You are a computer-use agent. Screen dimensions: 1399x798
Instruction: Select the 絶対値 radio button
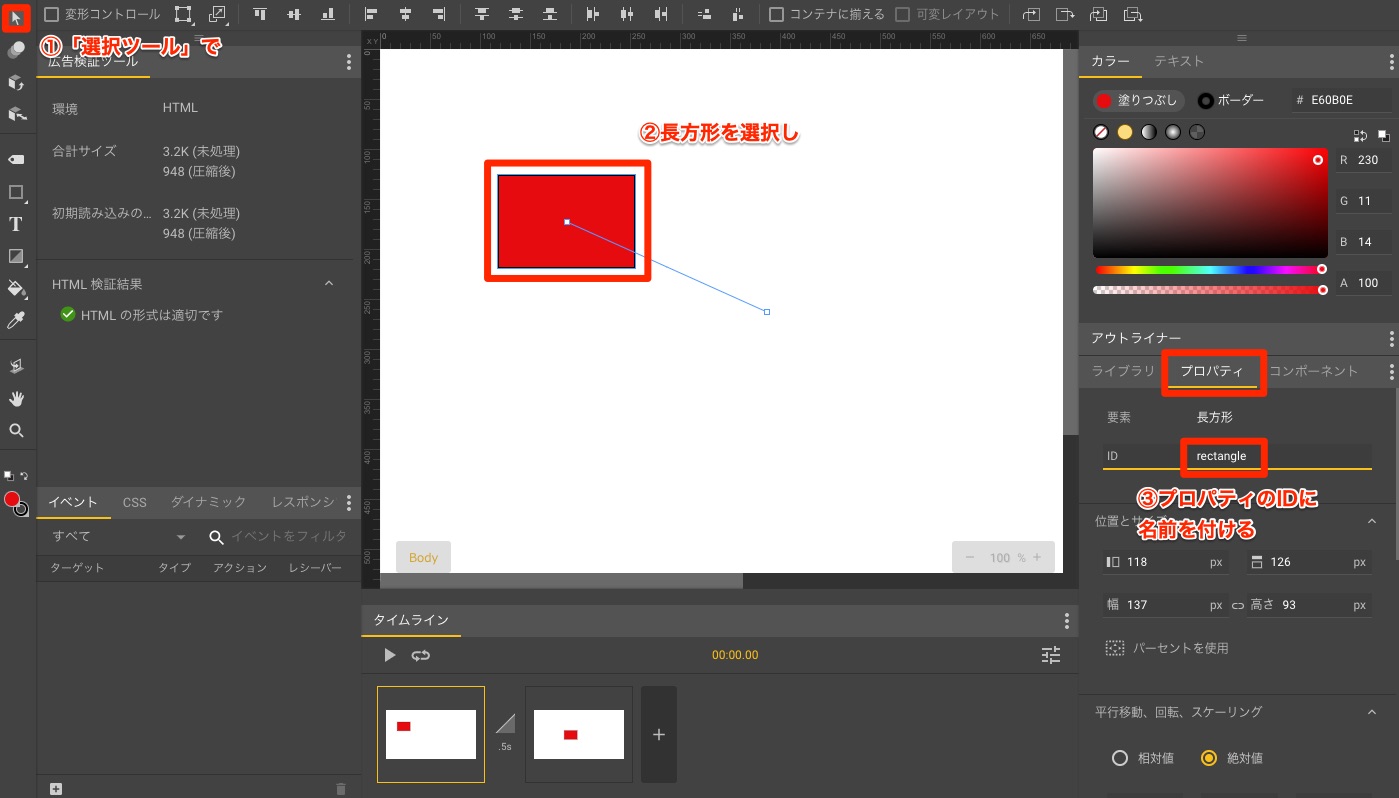(1209, 758)
